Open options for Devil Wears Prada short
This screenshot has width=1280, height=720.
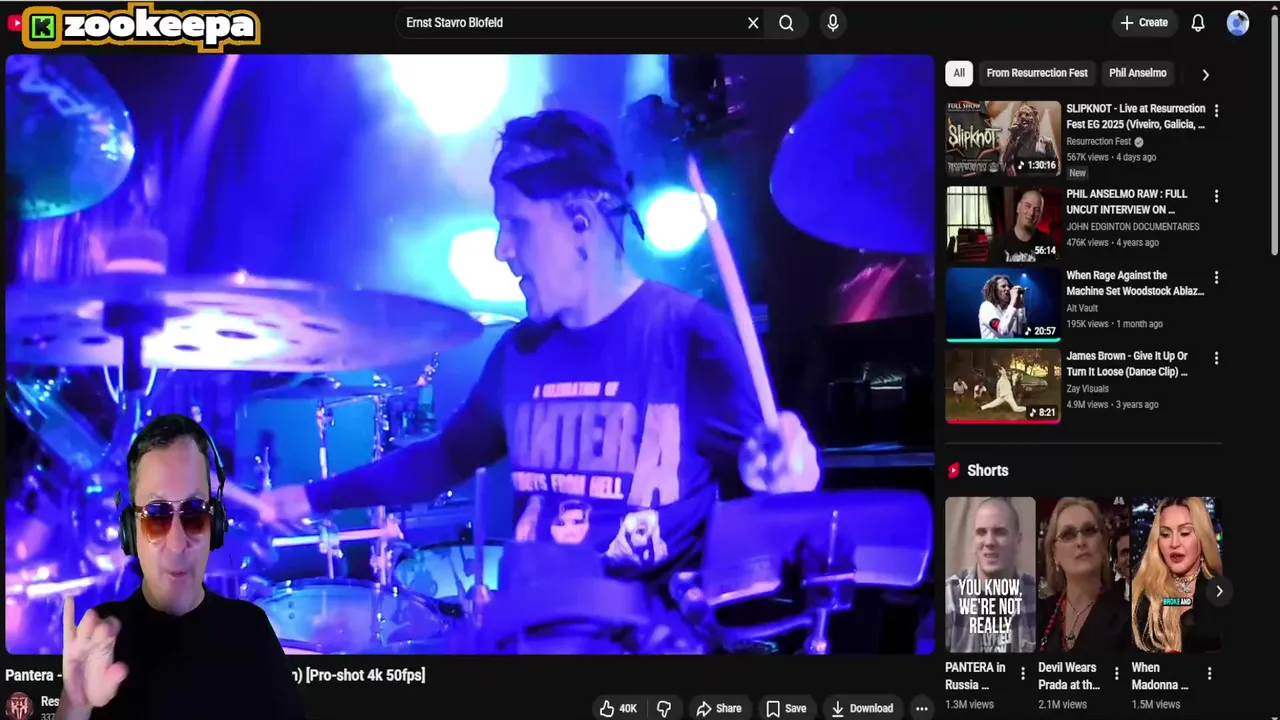[1116, 674]
